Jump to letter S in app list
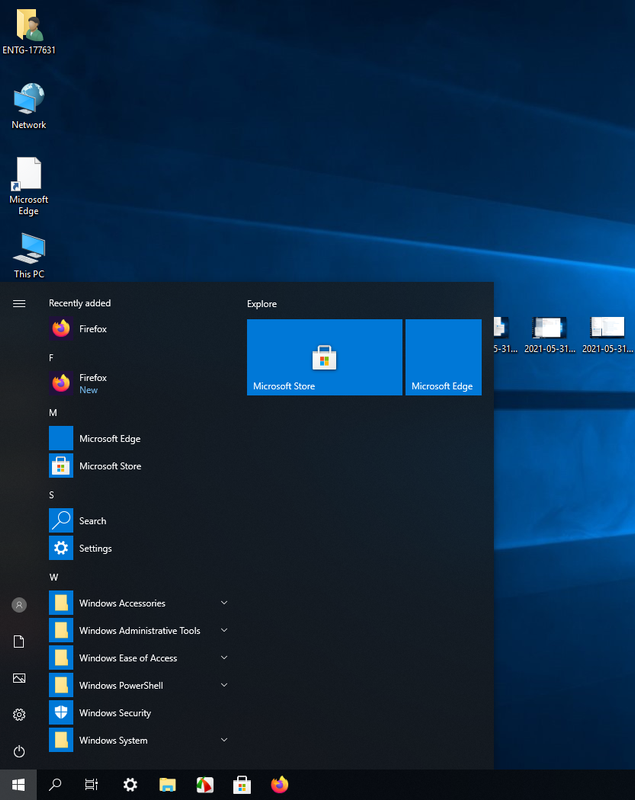Image resolution: width=635 pixels, height=800 pixels. tap(52, 495)
